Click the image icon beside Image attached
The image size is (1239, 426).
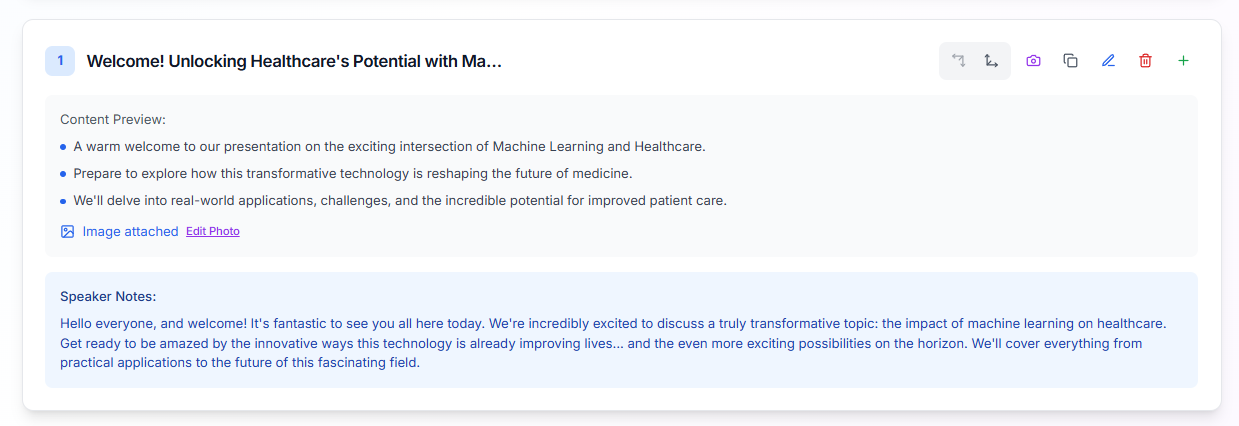click(67, 231)
